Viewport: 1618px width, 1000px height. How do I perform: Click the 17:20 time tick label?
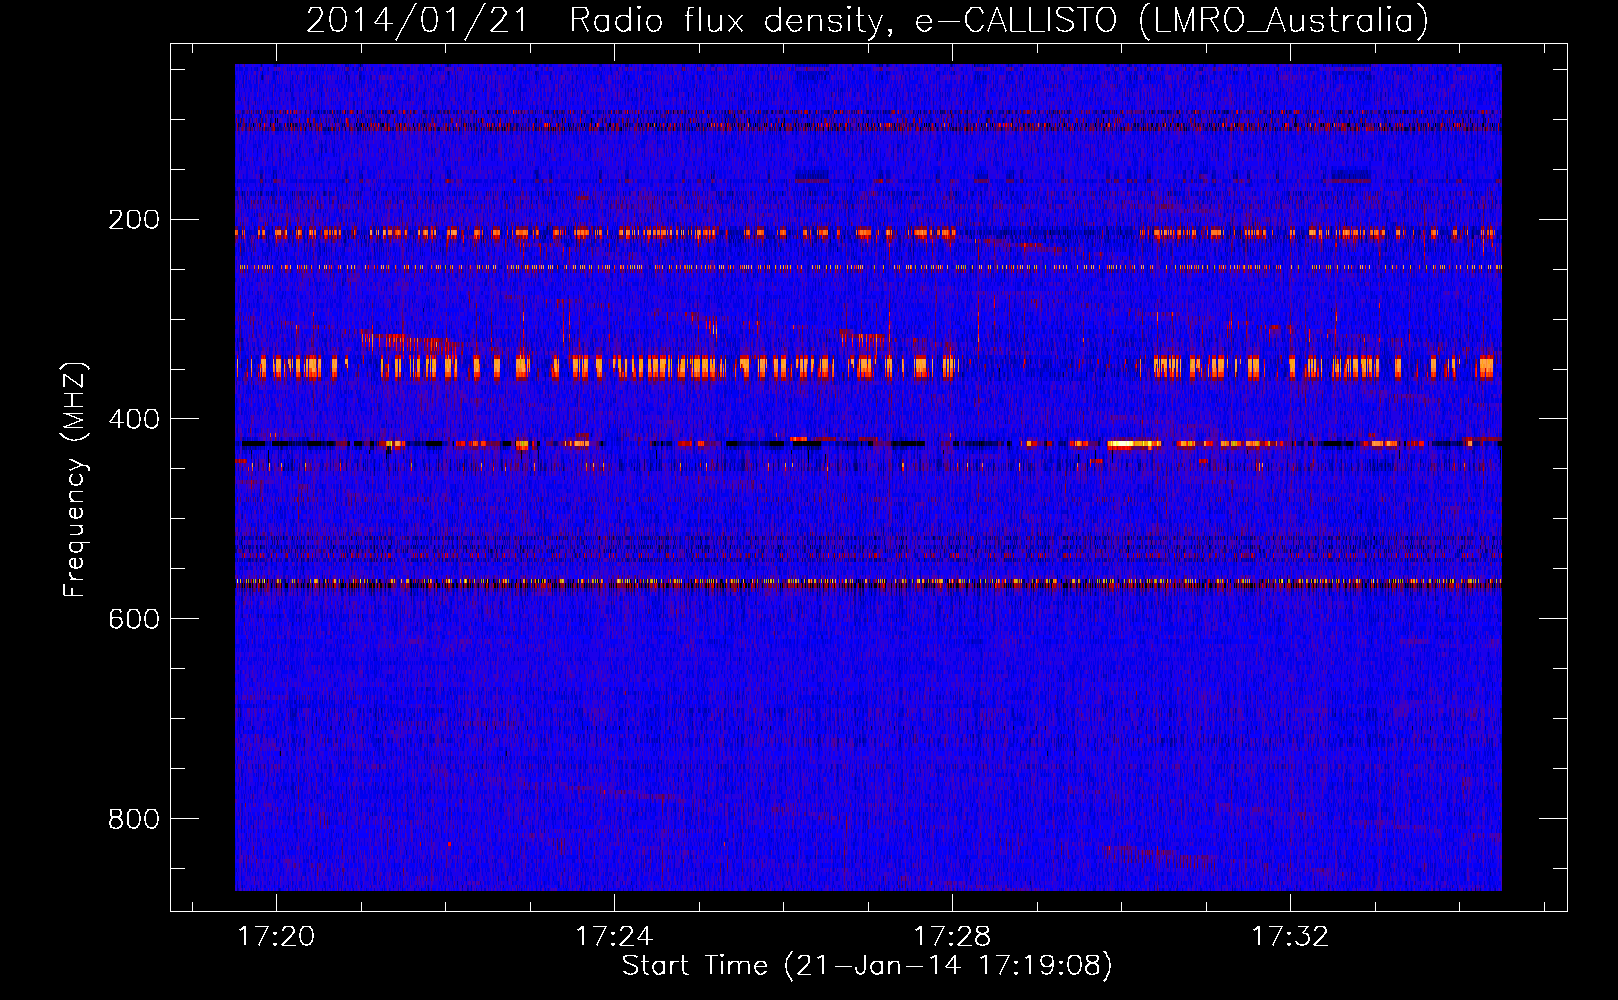click(x=276, y=936)
